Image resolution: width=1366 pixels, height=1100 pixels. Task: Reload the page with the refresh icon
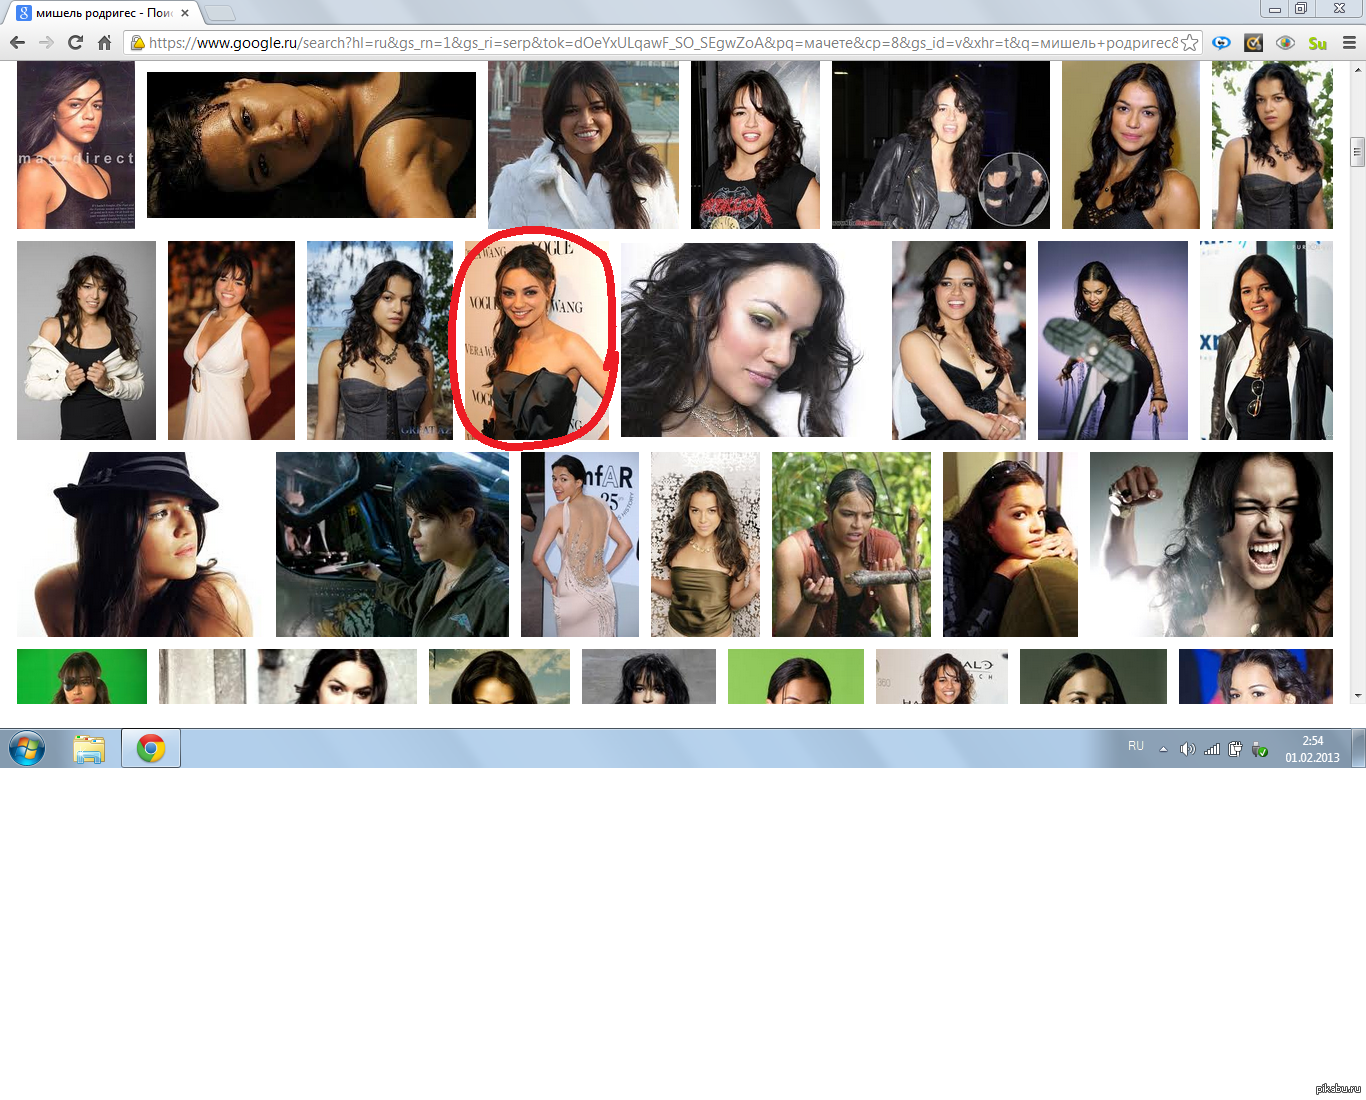(x=75, y=43)
